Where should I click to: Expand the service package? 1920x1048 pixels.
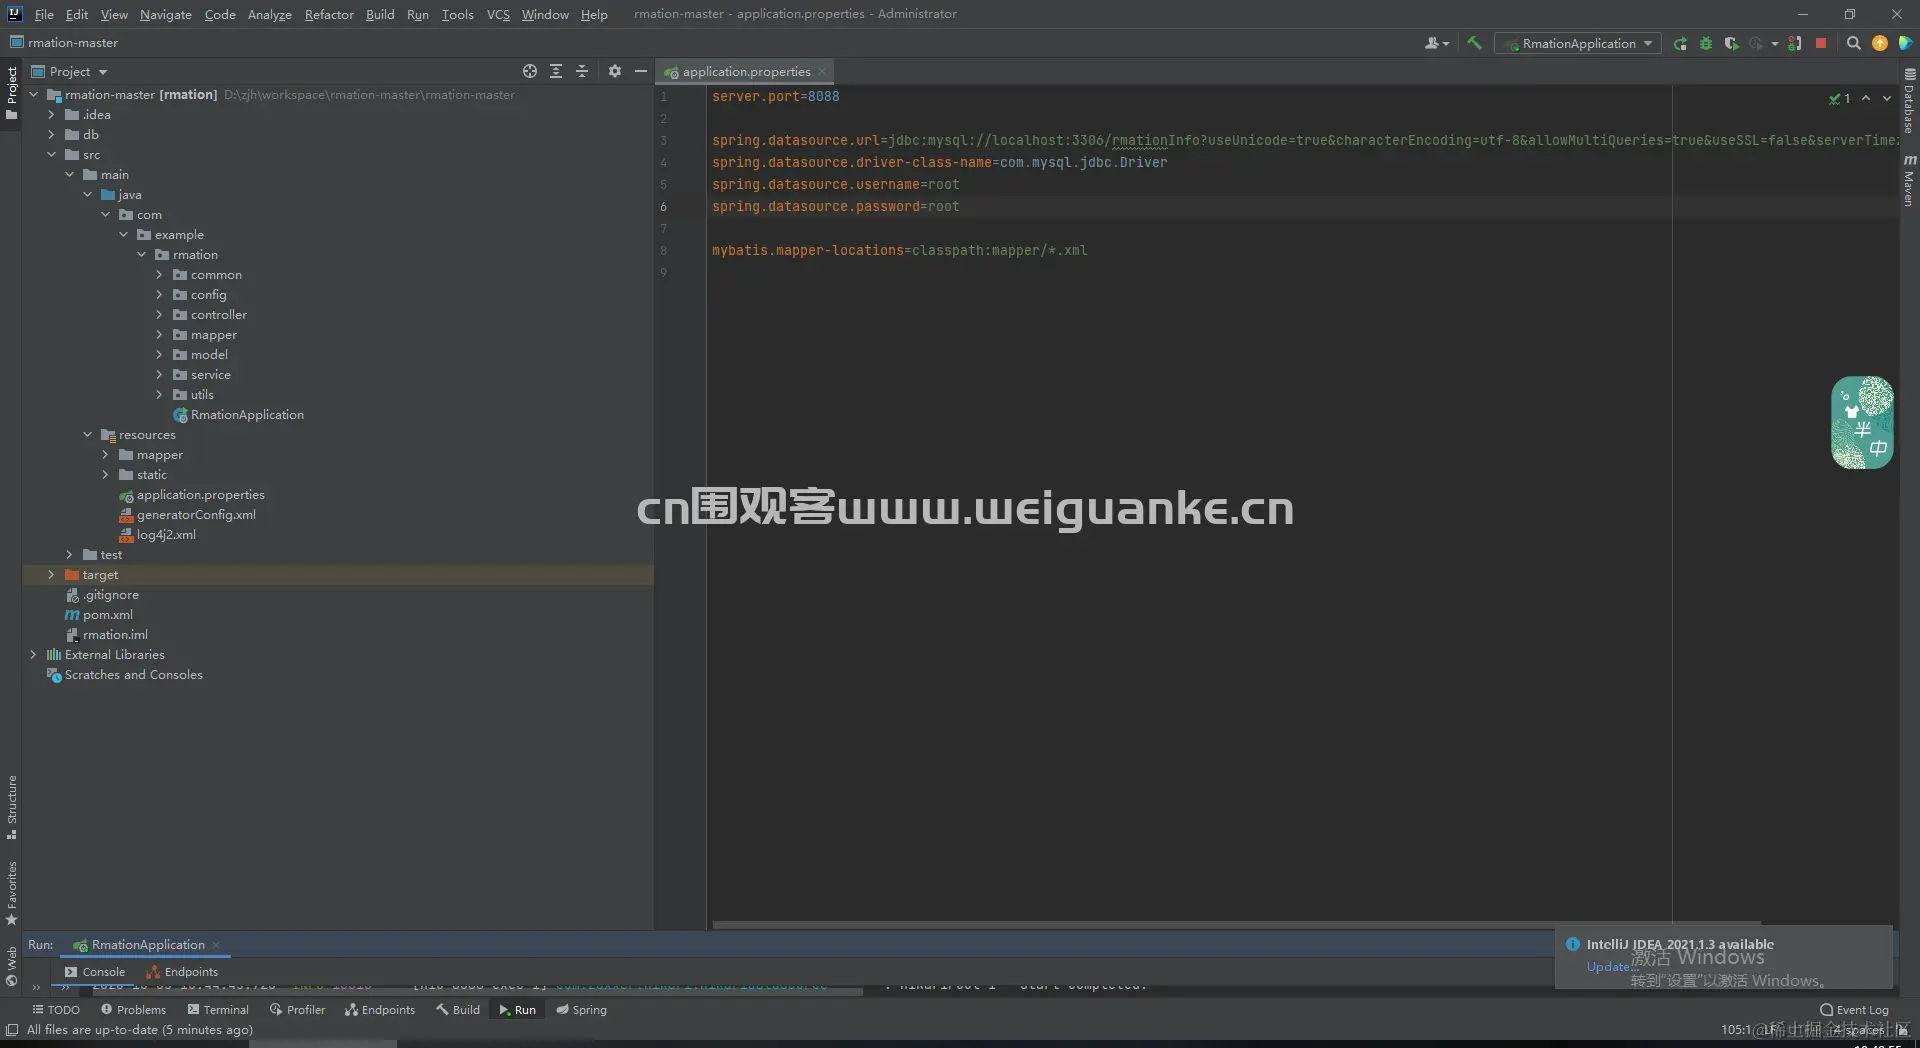point(159,374)
